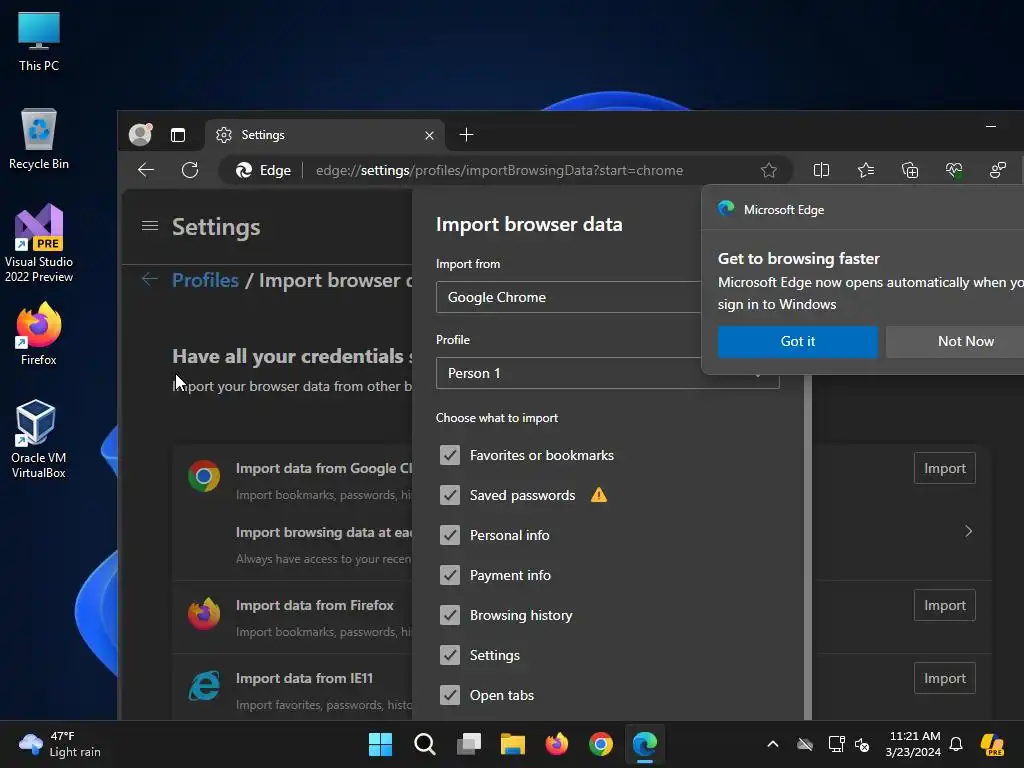1024x768 pixels.
Task: Click the saved passwords warning icon
Action: [599, 495]
